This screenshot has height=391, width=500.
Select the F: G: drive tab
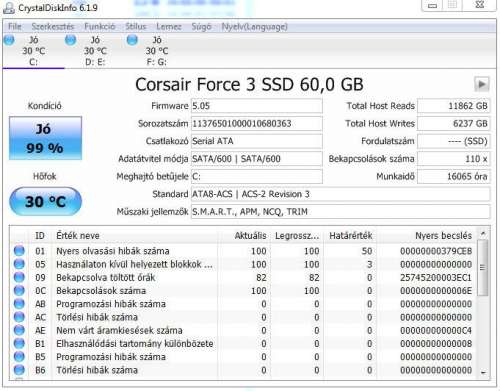point(157,51)
